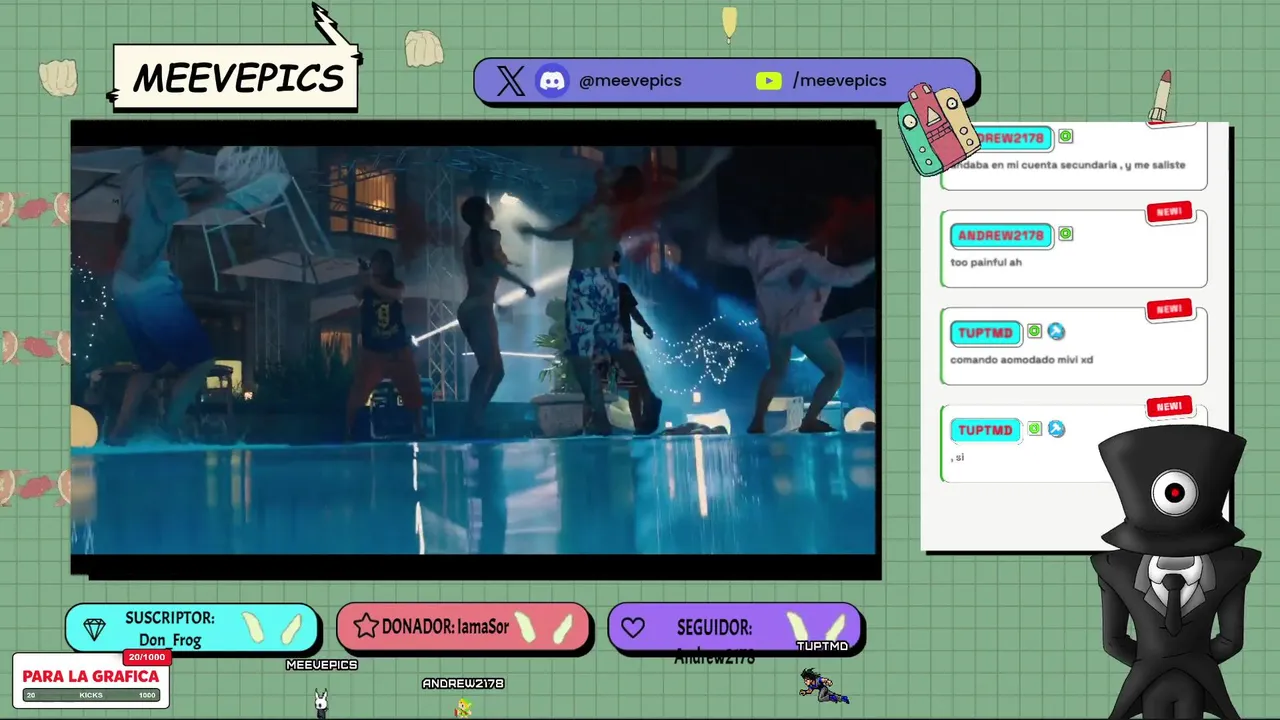
Task: Click the X (Twitter) logo icon
Action: coord(510,81)
